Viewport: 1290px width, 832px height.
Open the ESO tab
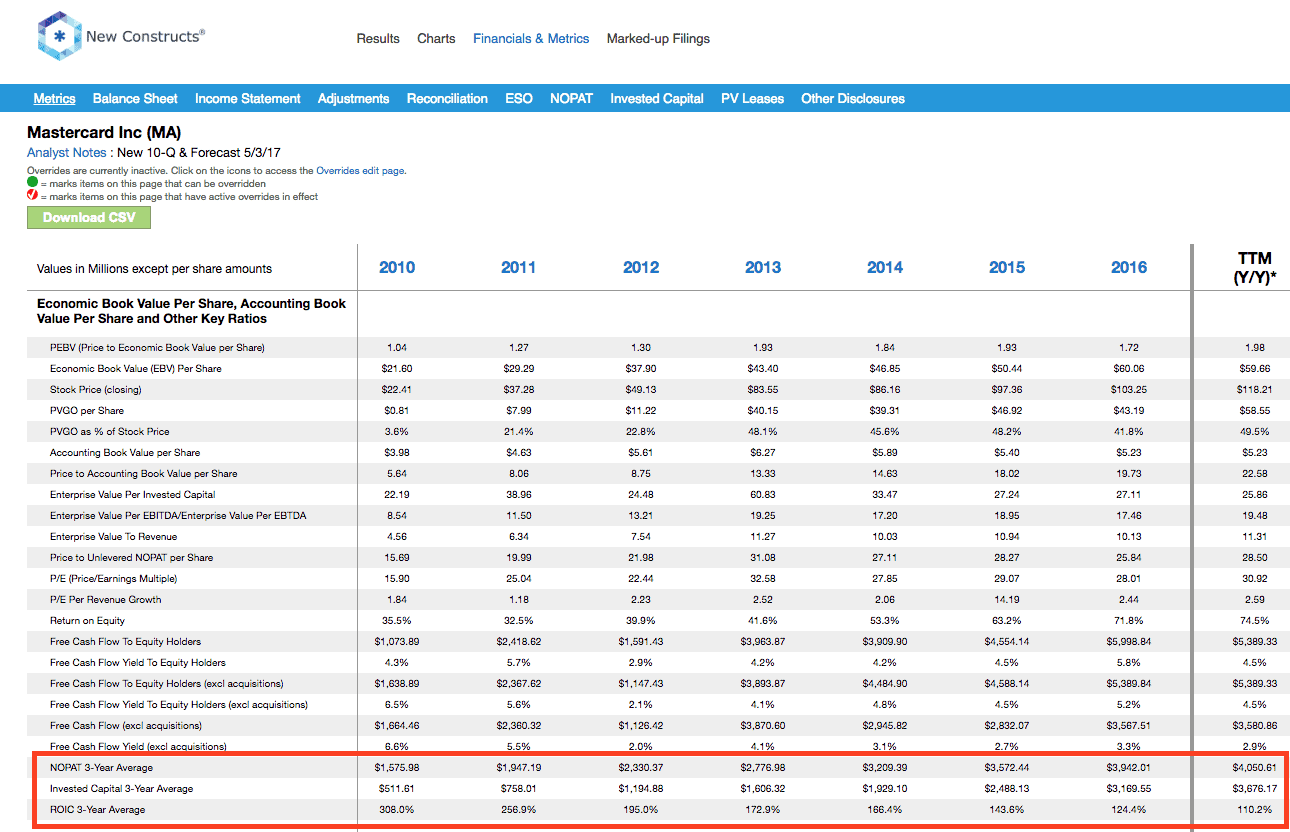click(x=519, y=98)
